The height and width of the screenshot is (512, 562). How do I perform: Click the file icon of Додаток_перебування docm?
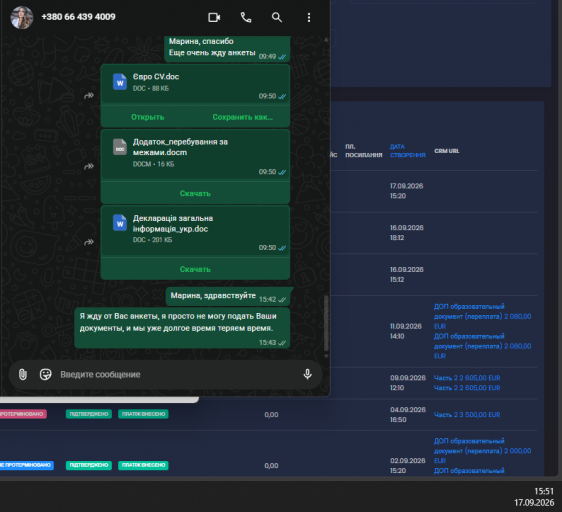120,147
